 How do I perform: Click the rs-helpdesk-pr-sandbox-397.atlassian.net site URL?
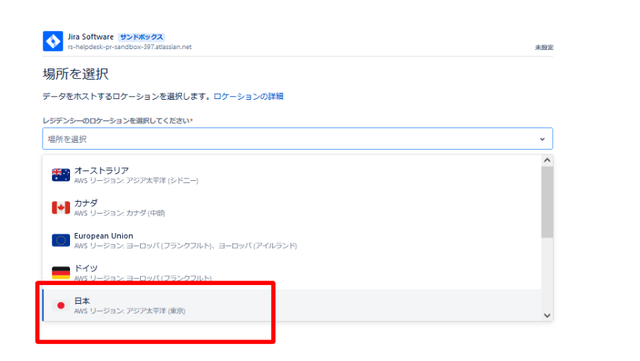click(x=130, y=47)
